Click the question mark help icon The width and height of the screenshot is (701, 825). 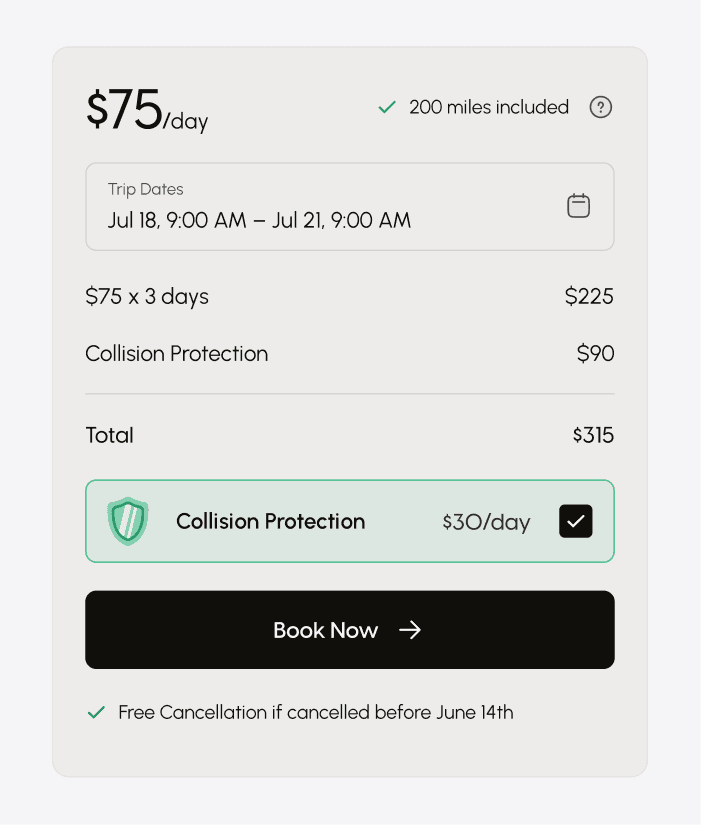pos(600,107)
